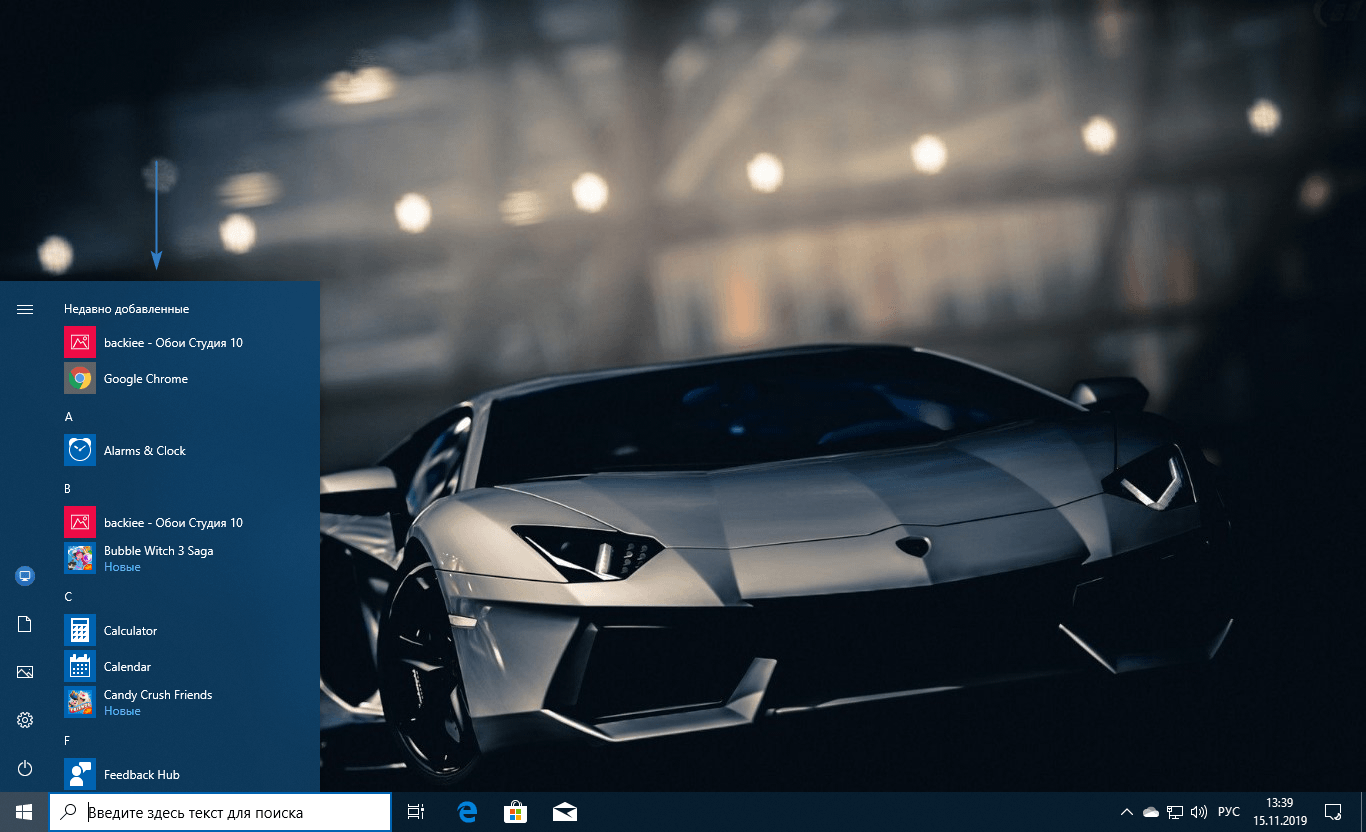Open Feedback Hub app
Screen dimensions: 1366x832
click(141, 775)
